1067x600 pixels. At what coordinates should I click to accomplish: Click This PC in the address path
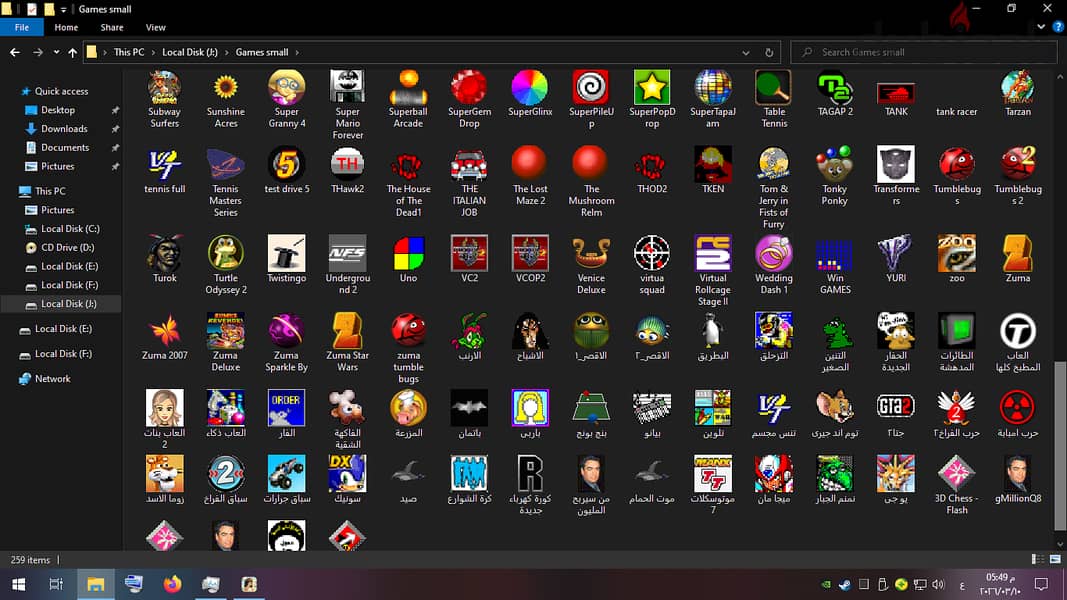click(x=129, y=52)
